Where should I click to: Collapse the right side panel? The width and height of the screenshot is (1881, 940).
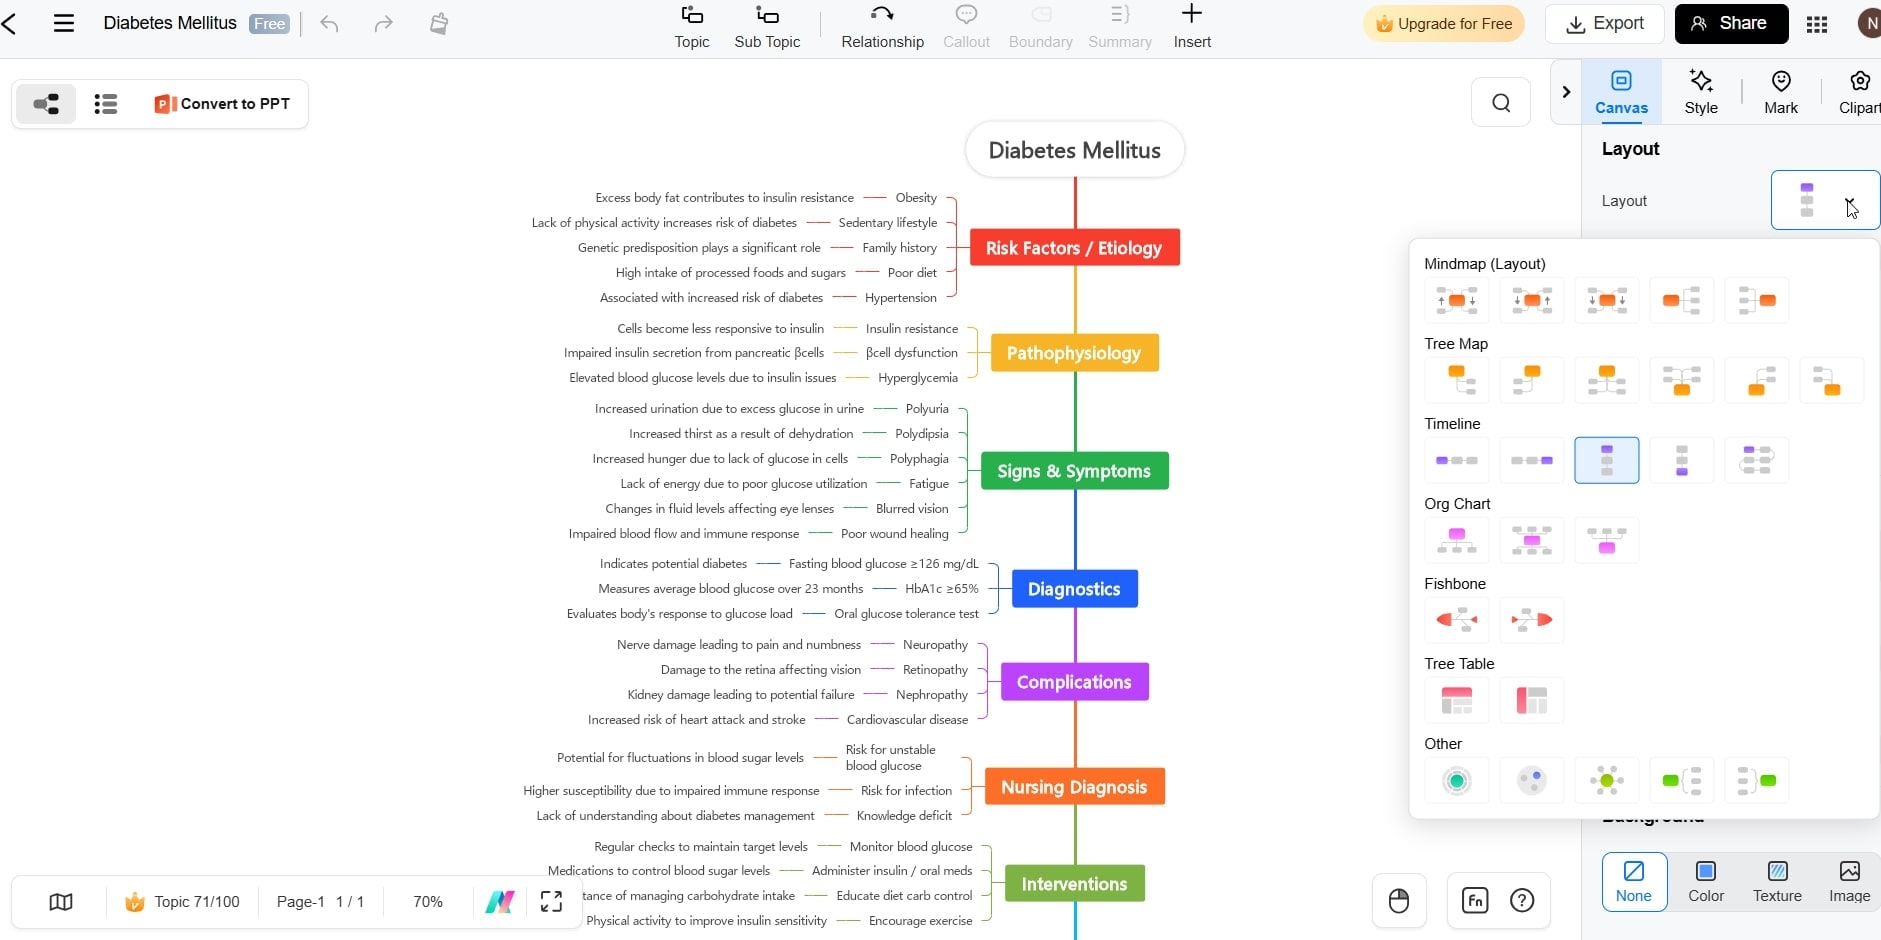tap(1564, 92)
